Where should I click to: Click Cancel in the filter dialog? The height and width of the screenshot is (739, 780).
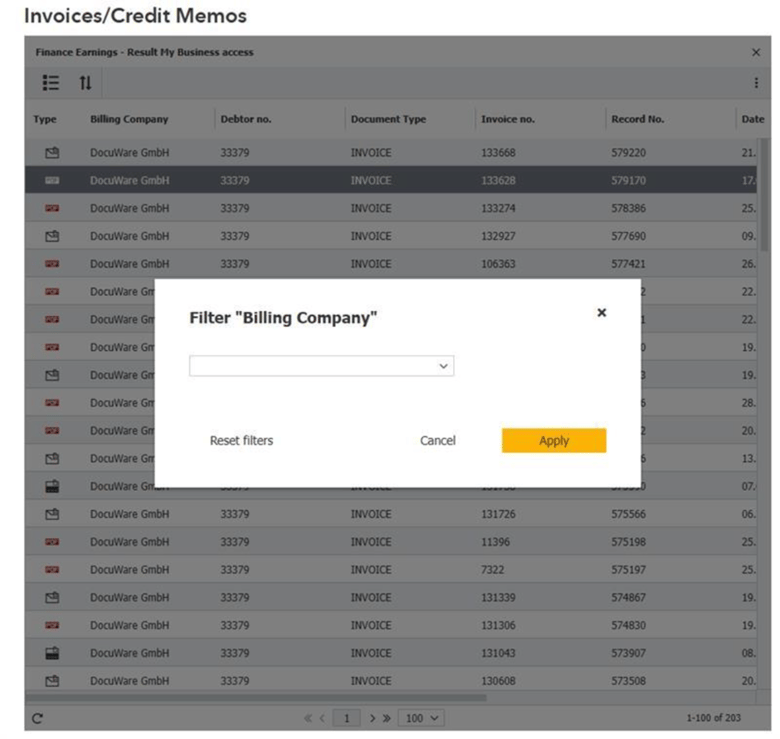[437, 441]
